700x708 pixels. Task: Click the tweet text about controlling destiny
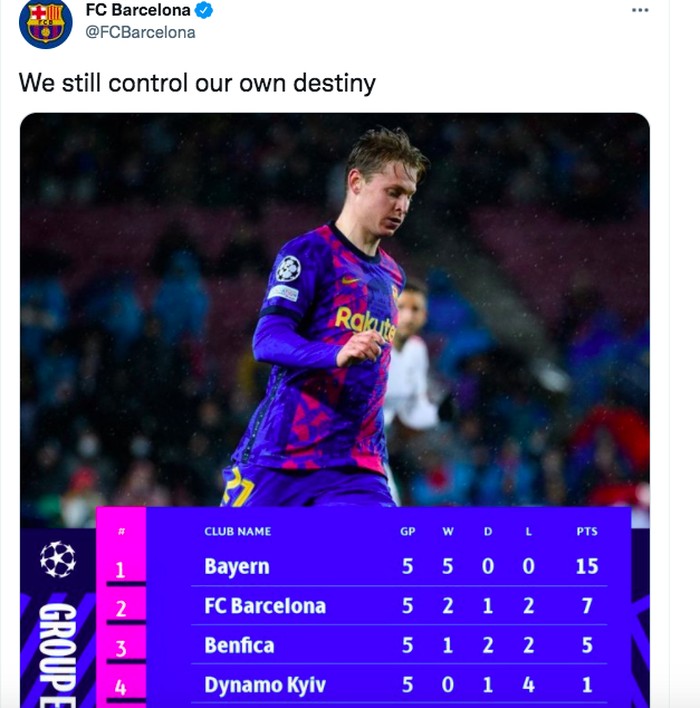(x=197, y=82)
